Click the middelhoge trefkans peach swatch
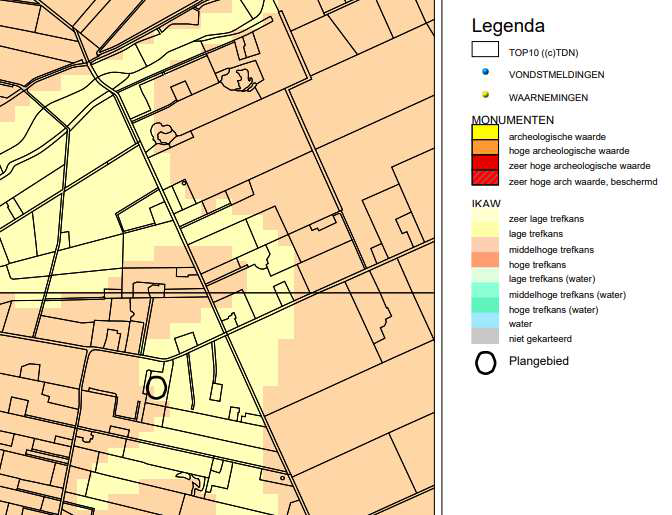Screen dimensions: 672x515 (x=485, y=246)
